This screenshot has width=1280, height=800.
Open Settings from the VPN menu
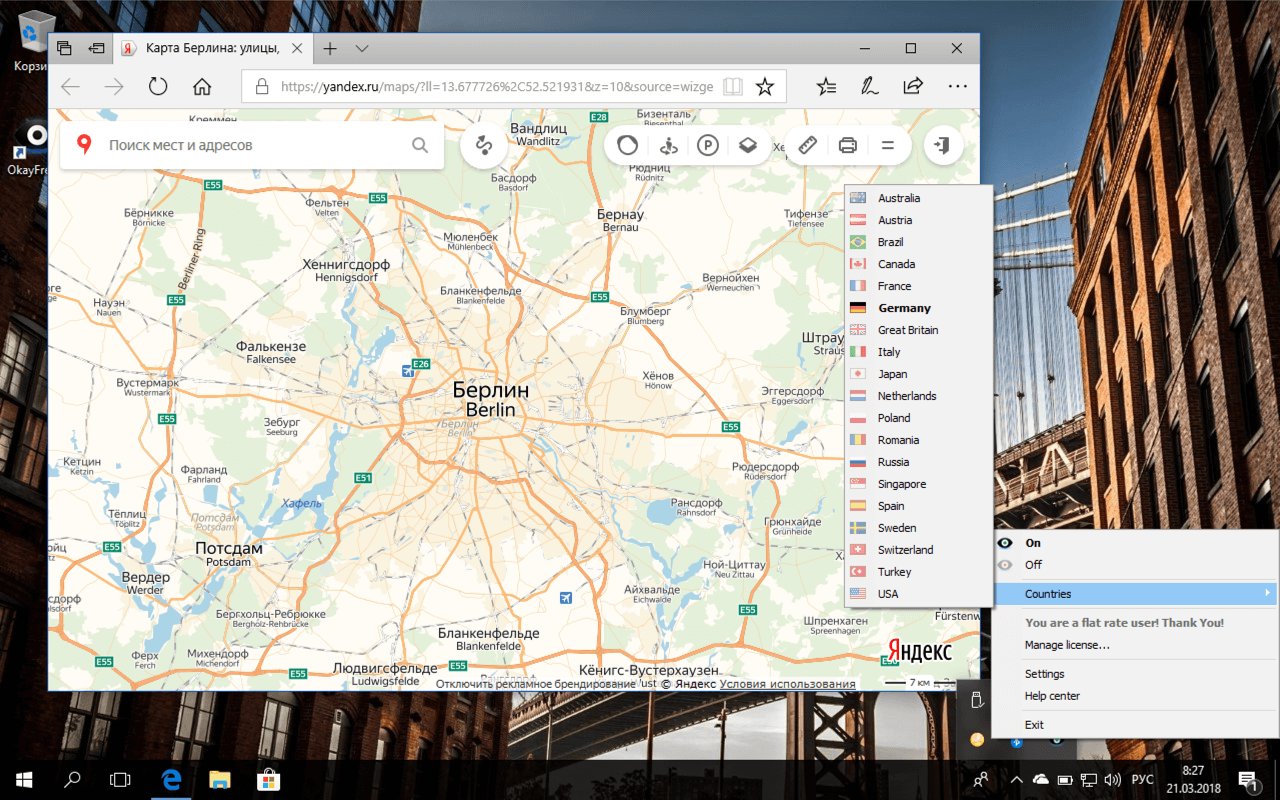(1044, 673)
